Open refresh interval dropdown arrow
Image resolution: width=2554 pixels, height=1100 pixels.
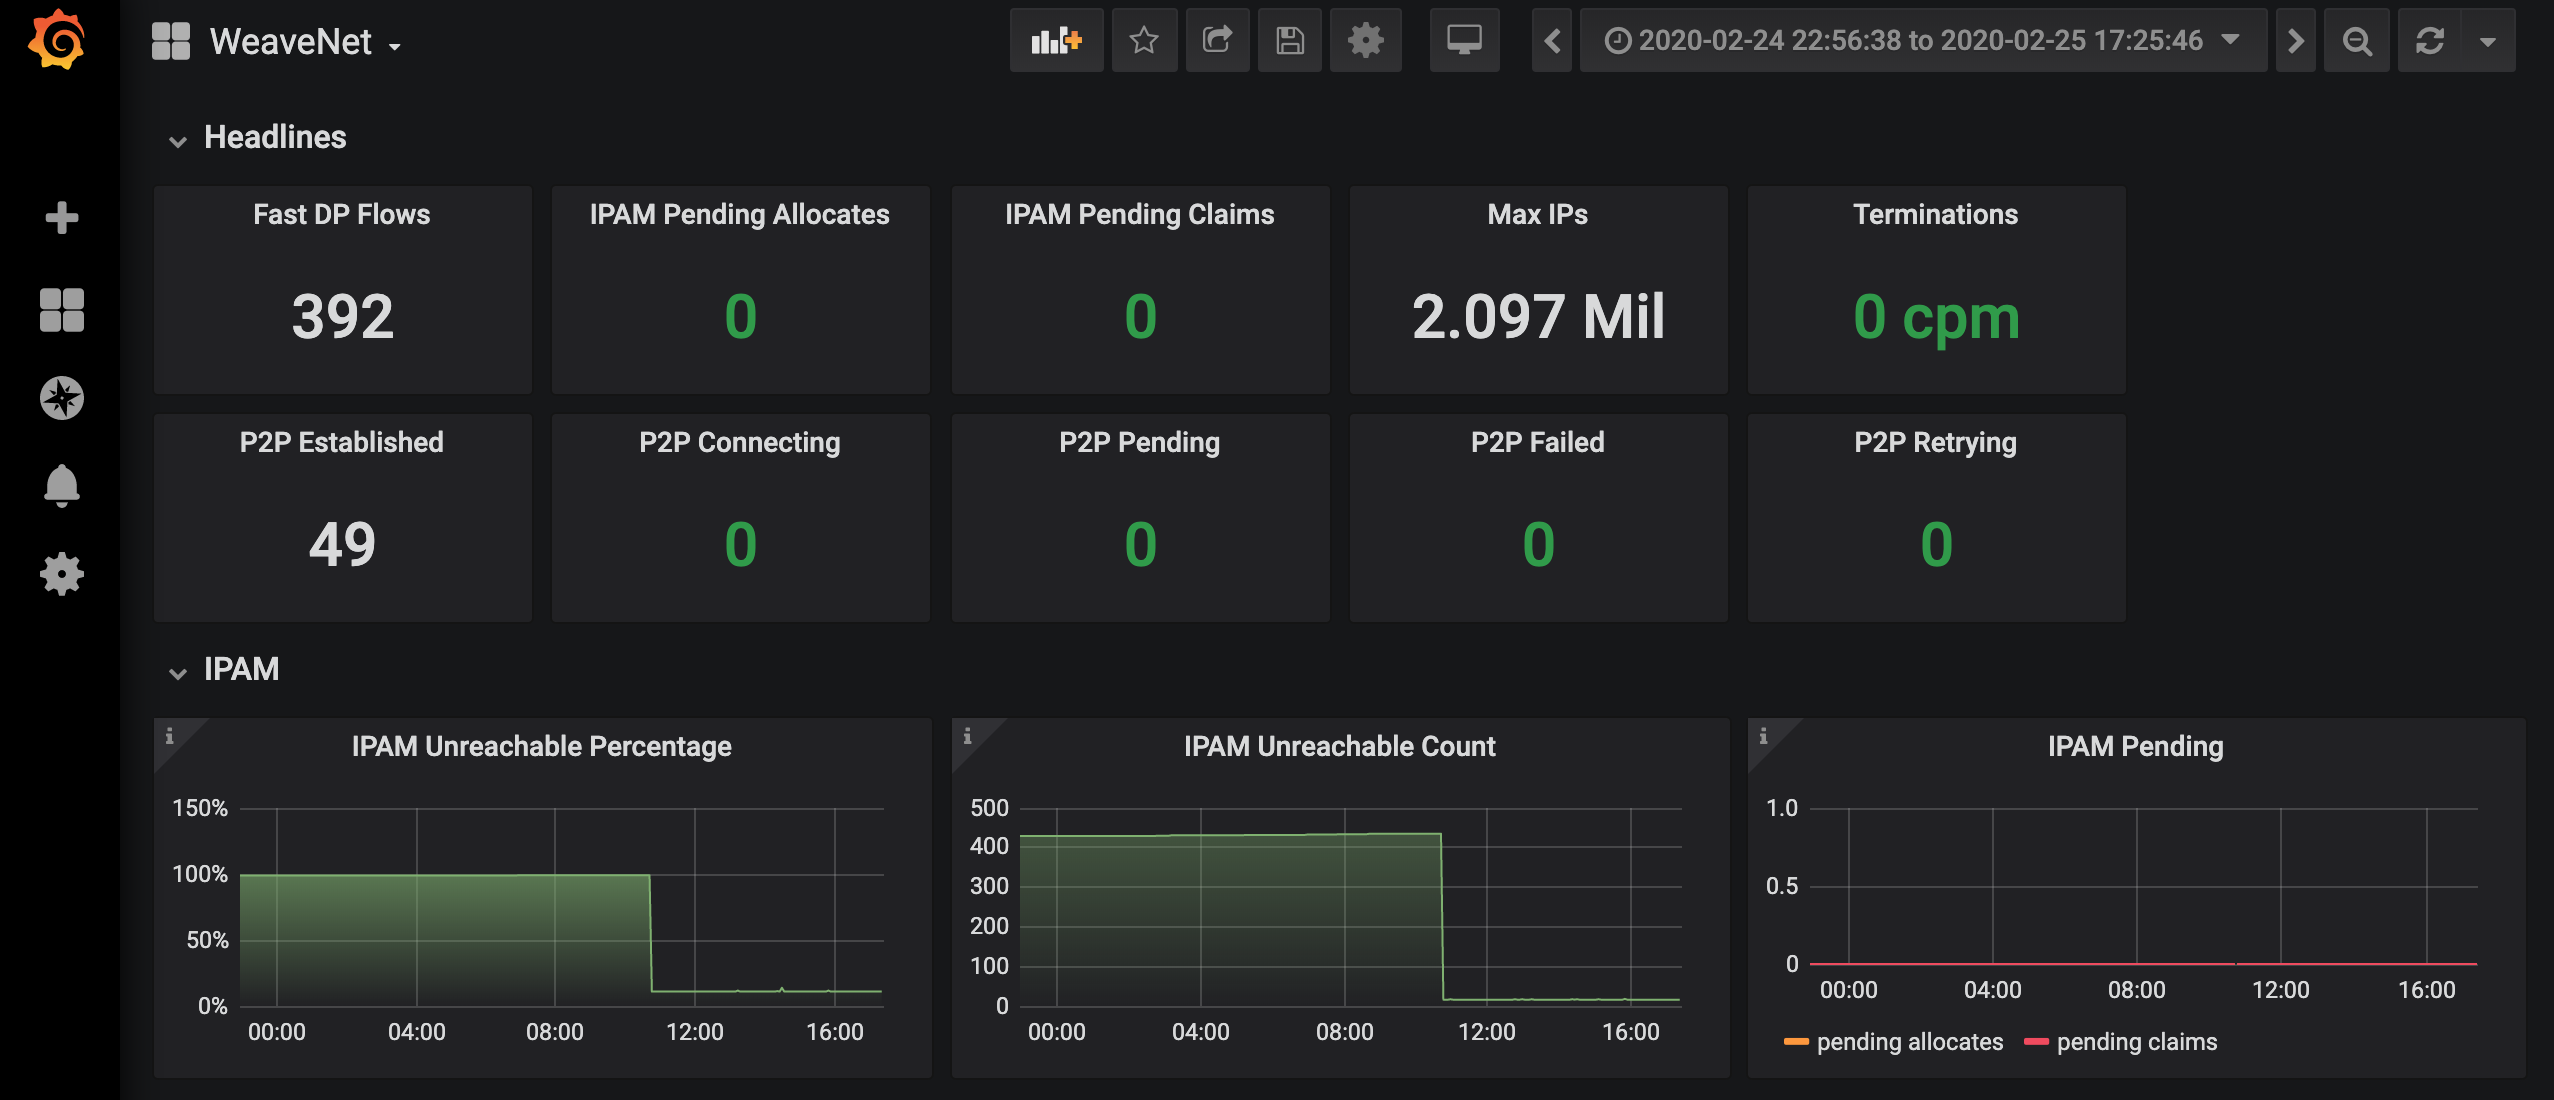coord(2488,41)
